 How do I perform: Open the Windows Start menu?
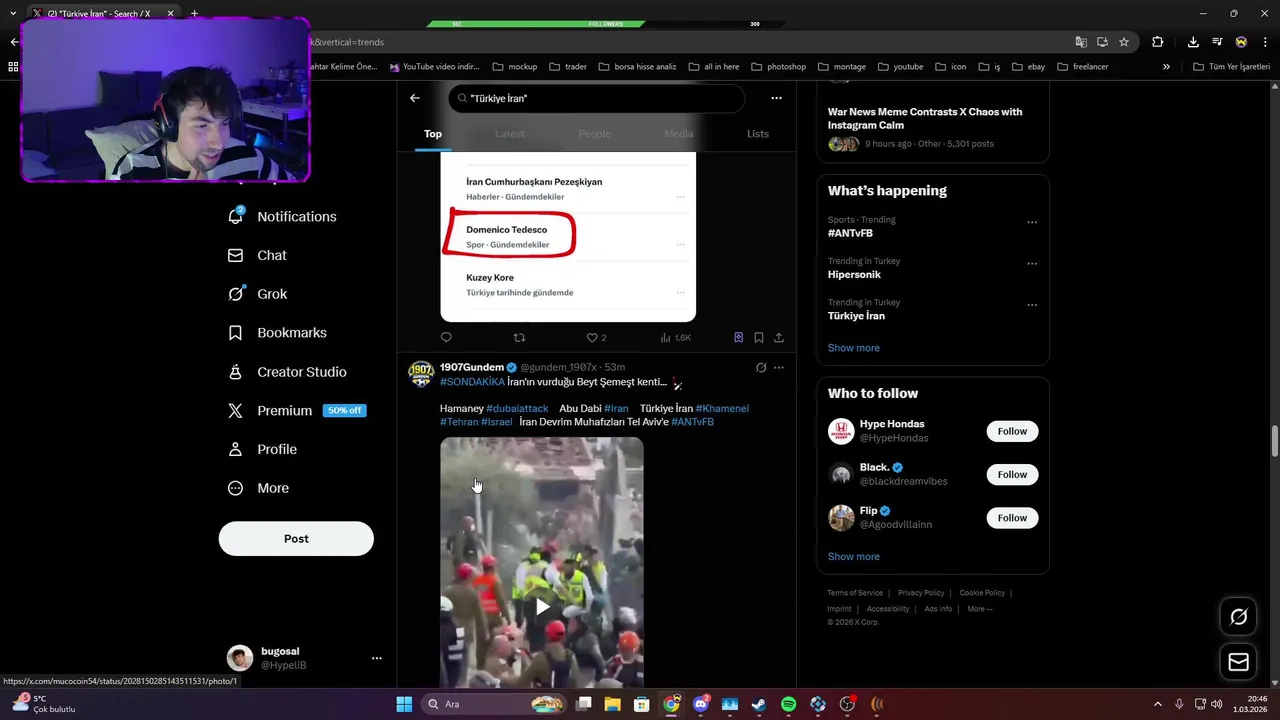404,704
